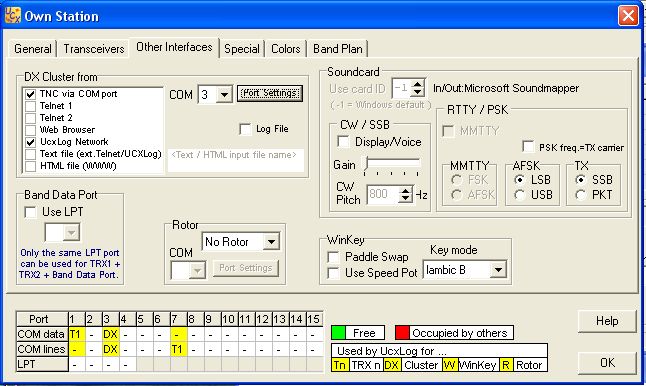Select TX SSB radio button
Image resolution: width=646 pixels, height=386 pixels.
(x=580, y=180)
